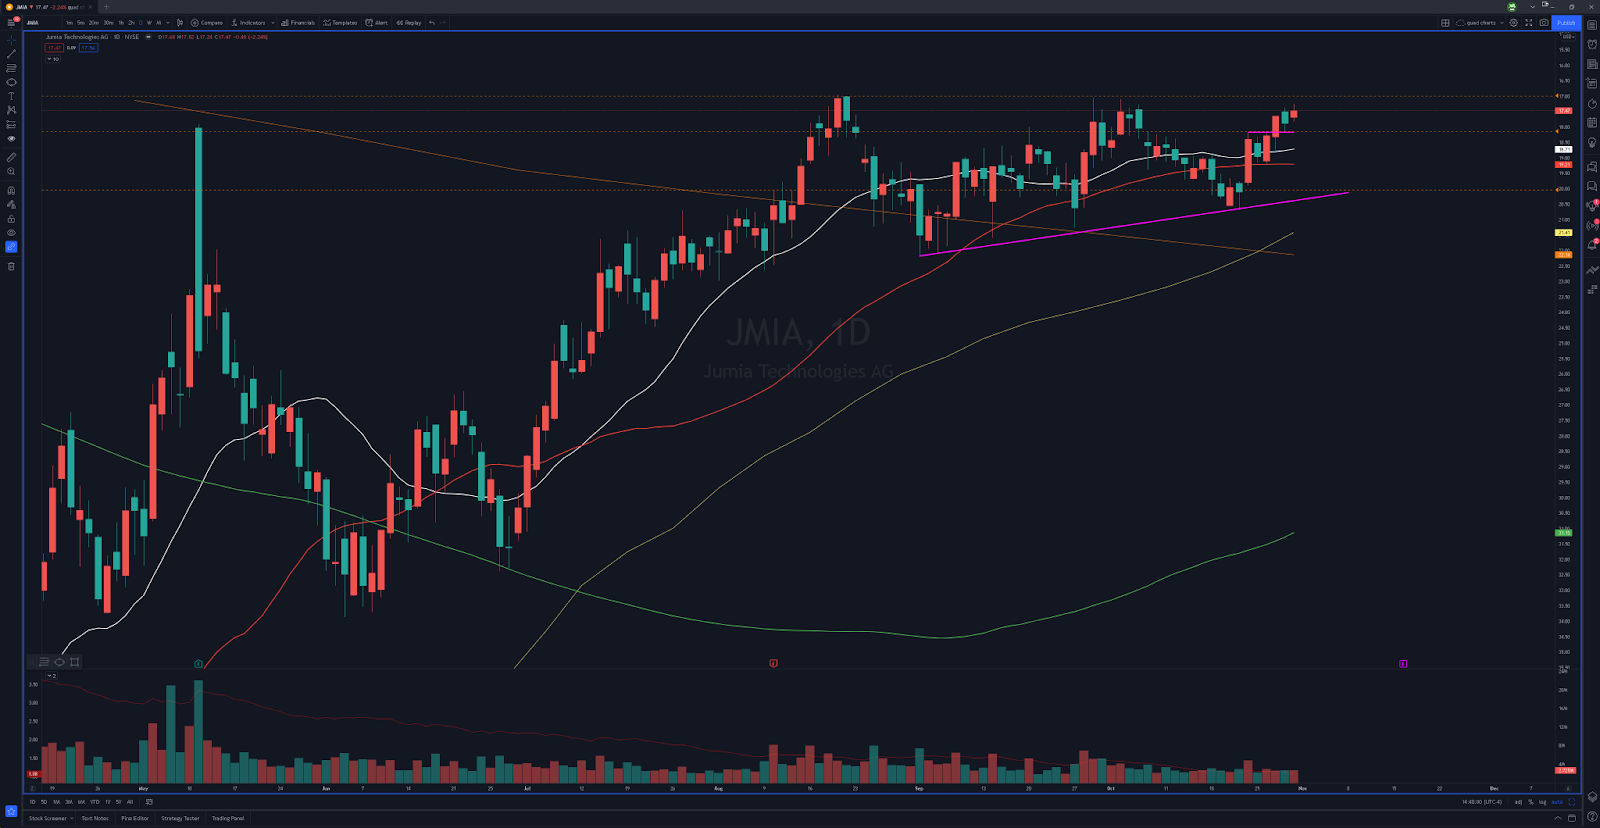This screenshot has width=1600, height=828.
Task: Take a chart snapshot with camera icon
Action: [1544, 23]
